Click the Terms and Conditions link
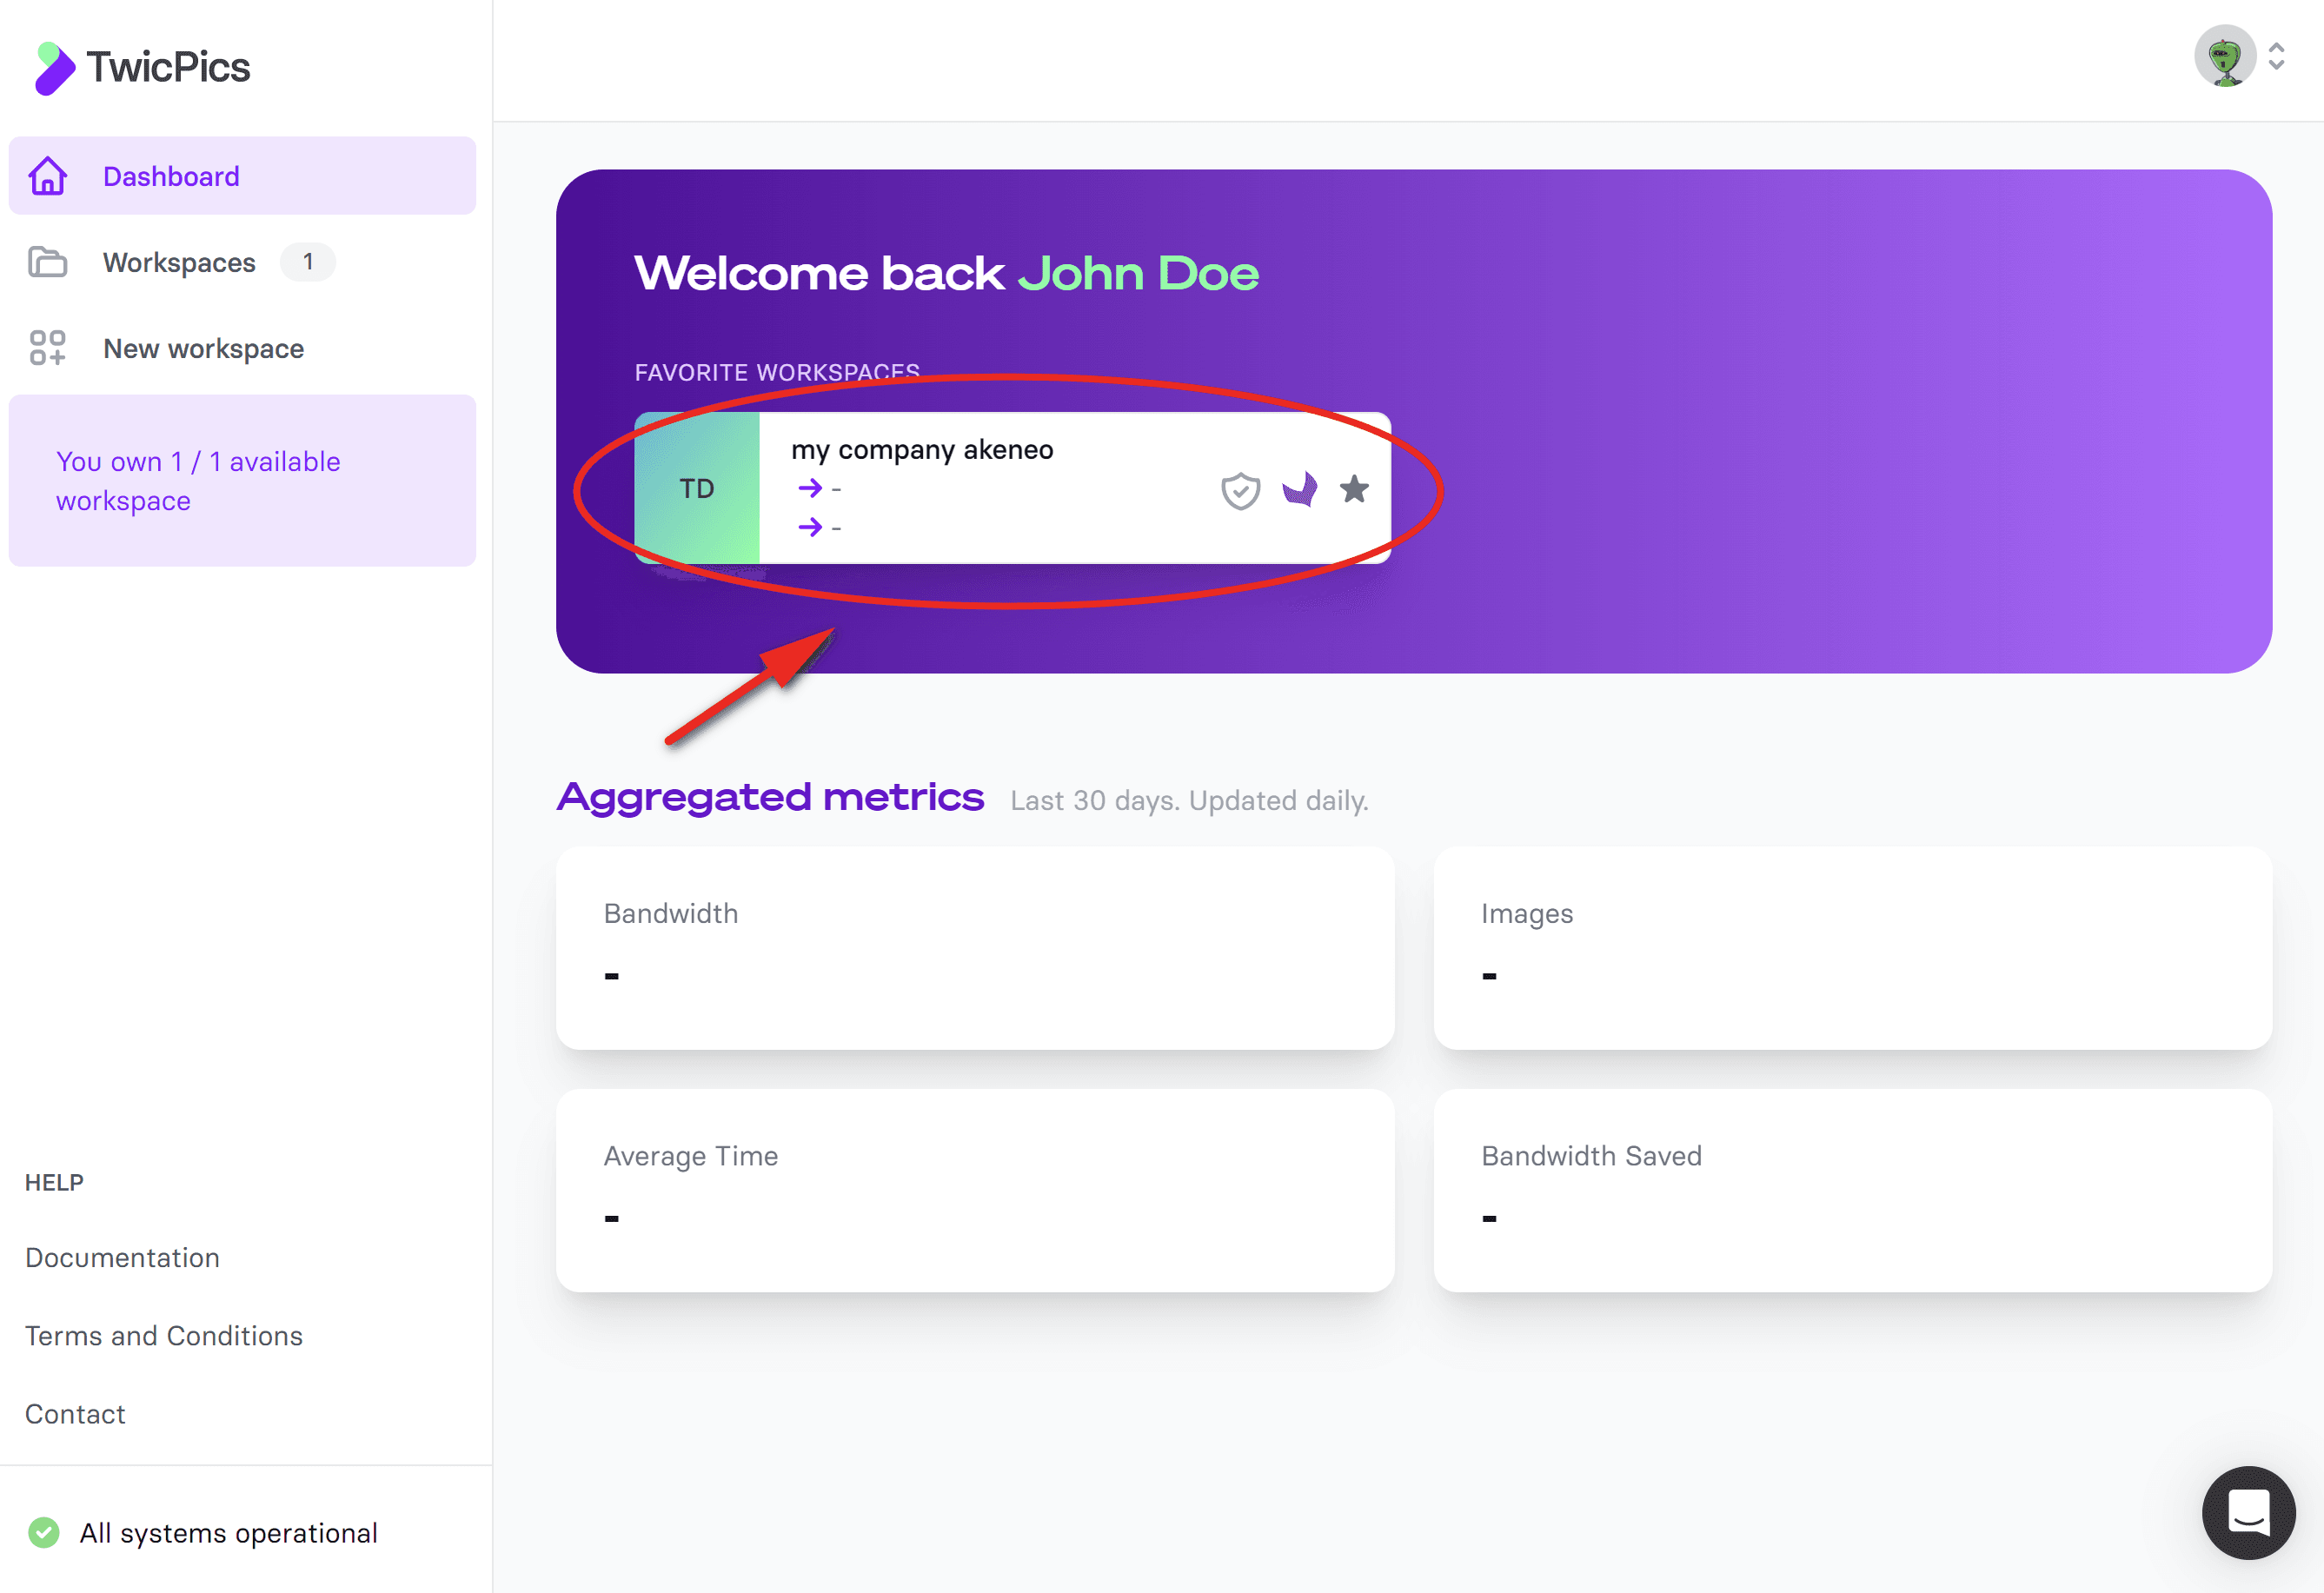 (163, 1335)
